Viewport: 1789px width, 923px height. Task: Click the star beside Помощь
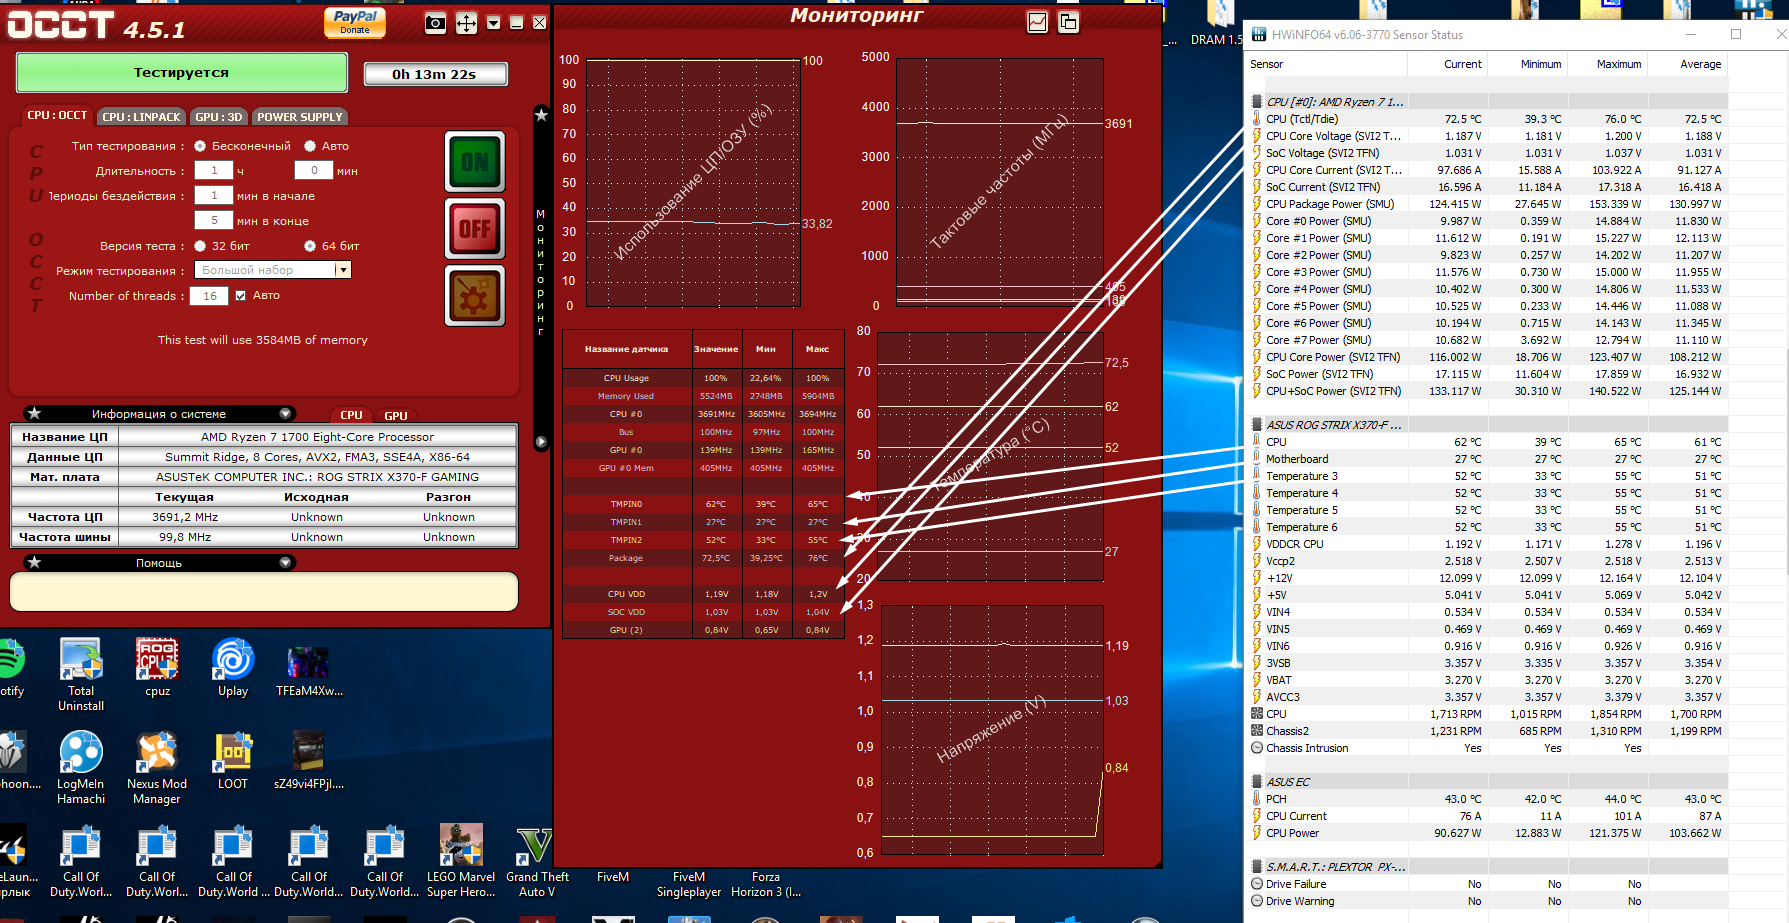pos(34,562)
